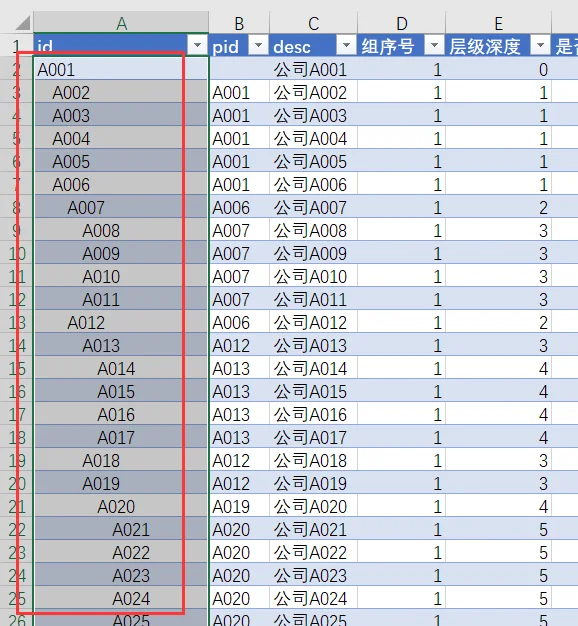
Task: Click cell A014 in id column
Action: pyautogui.click(x=121, y=368)
